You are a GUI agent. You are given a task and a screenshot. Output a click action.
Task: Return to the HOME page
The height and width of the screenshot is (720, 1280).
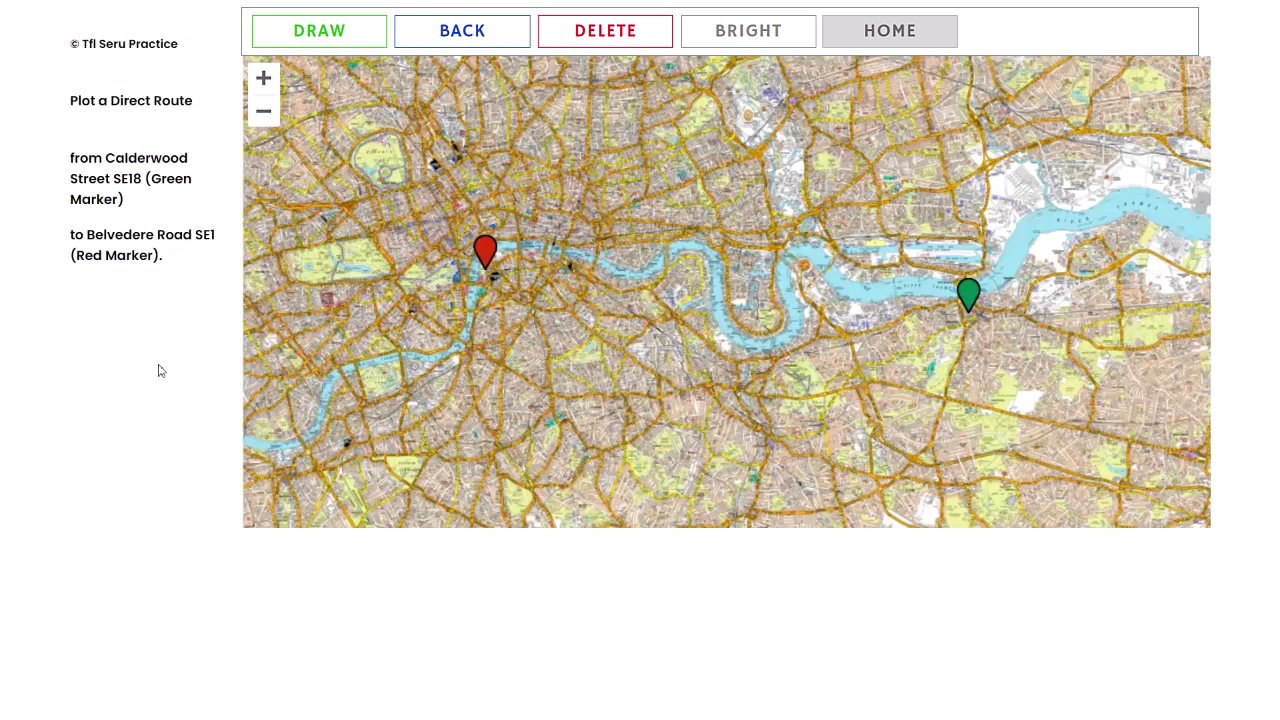[x=890, y=31]
